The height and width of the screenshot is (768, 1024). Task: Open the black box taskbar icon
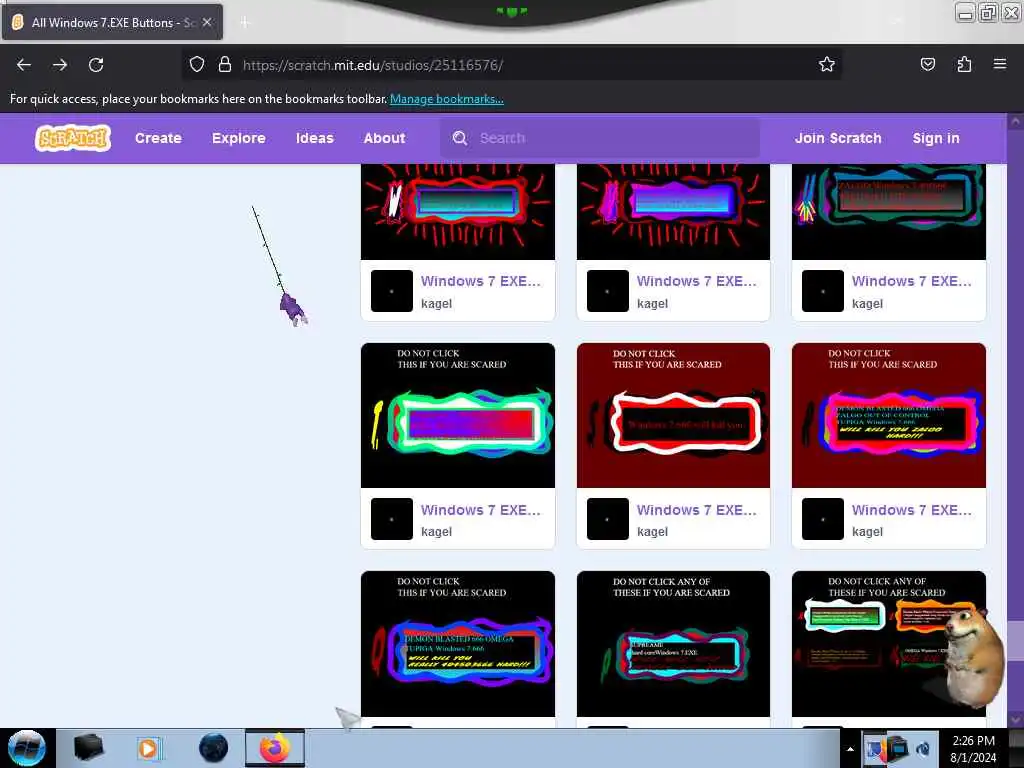(88, 748)
